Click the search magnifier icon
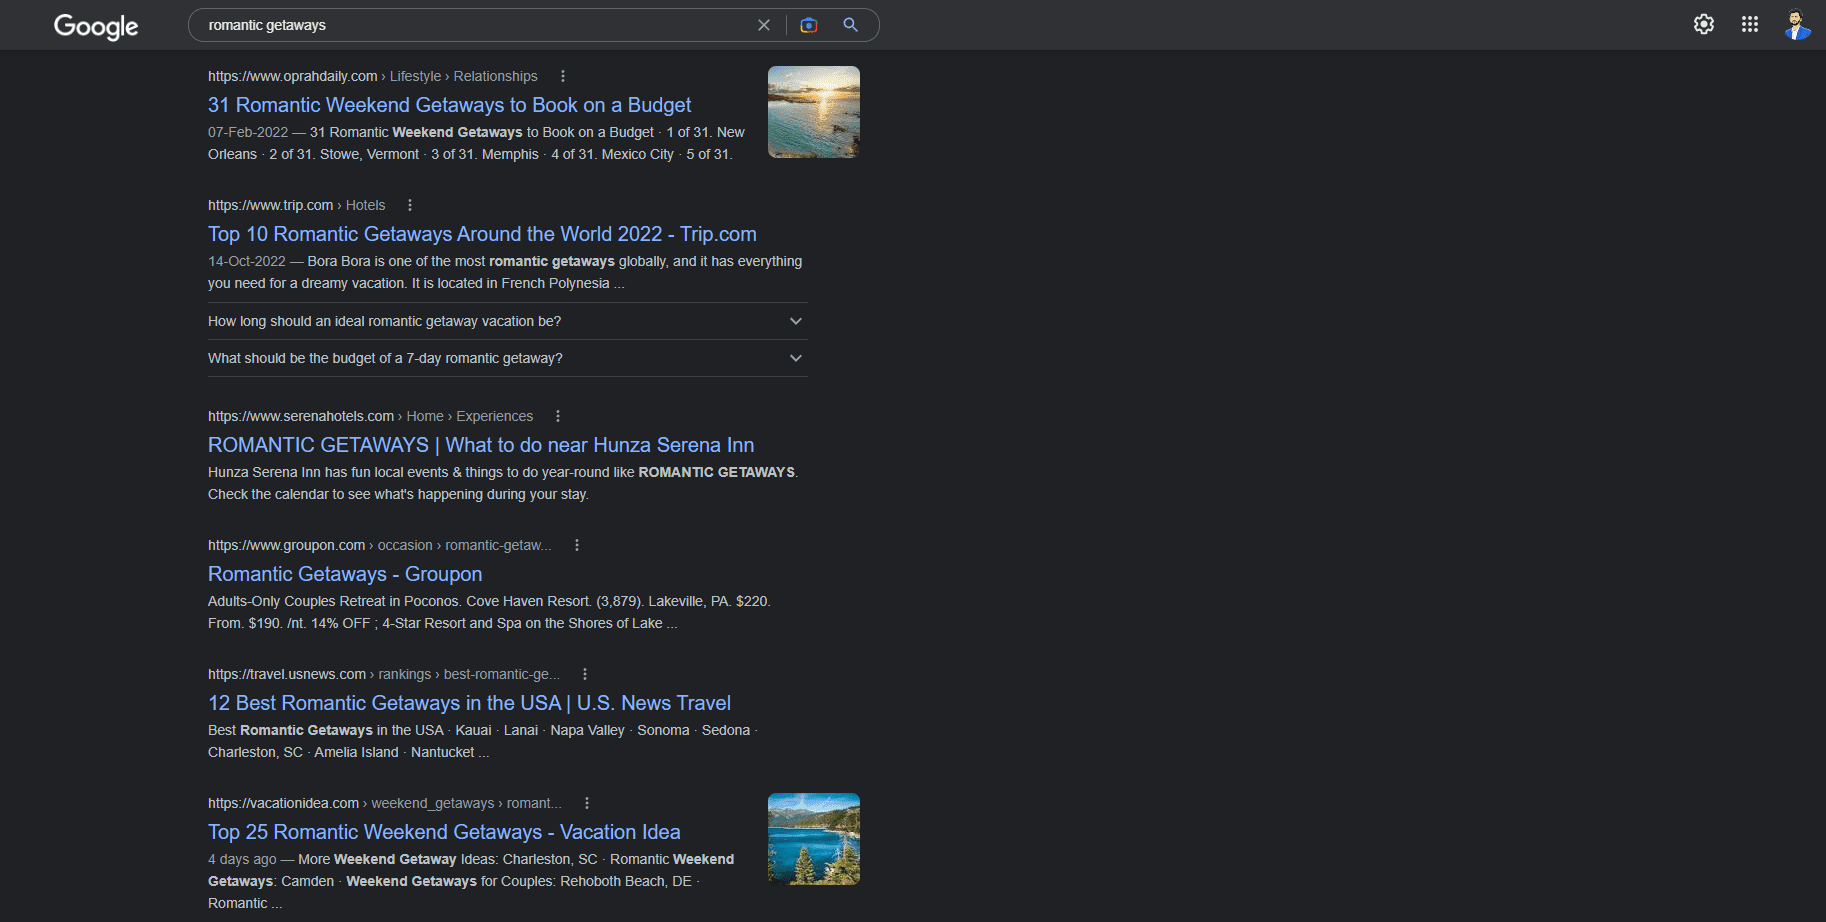The height and width of the screenshot is (922, 1826). pyautogui.click(x=850, y=25)
